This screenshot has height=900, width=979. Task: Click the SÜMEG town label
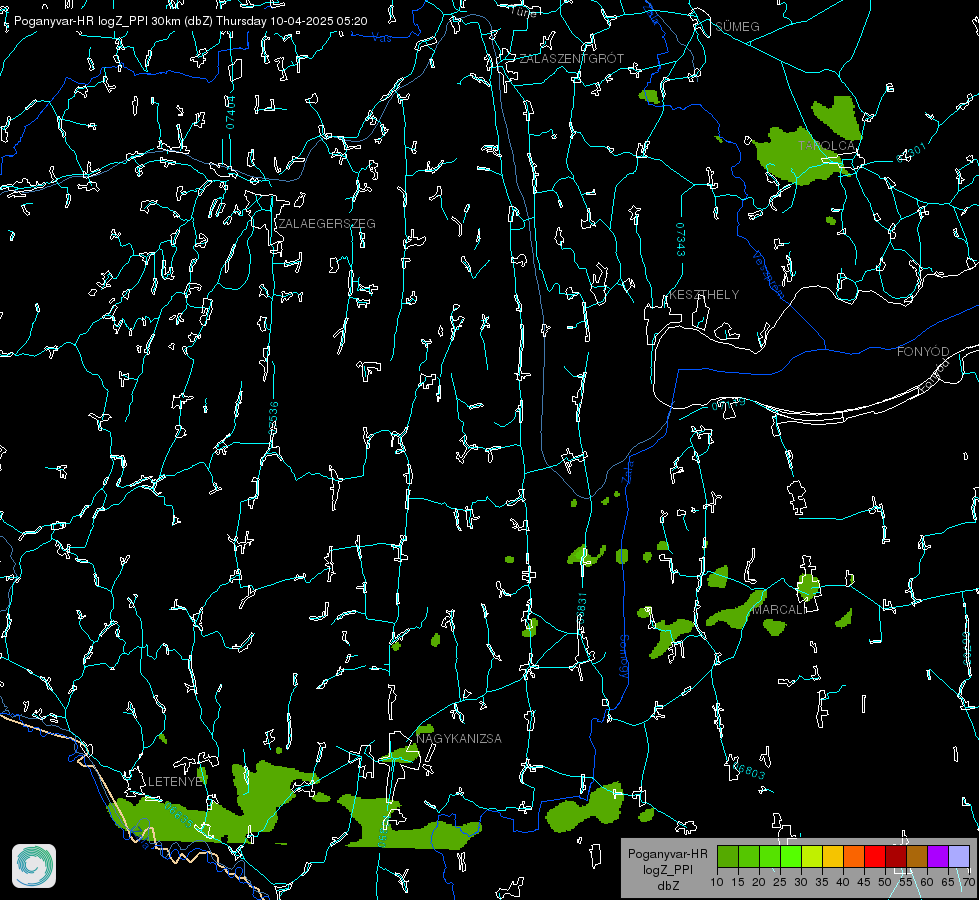tap(737, 27)
